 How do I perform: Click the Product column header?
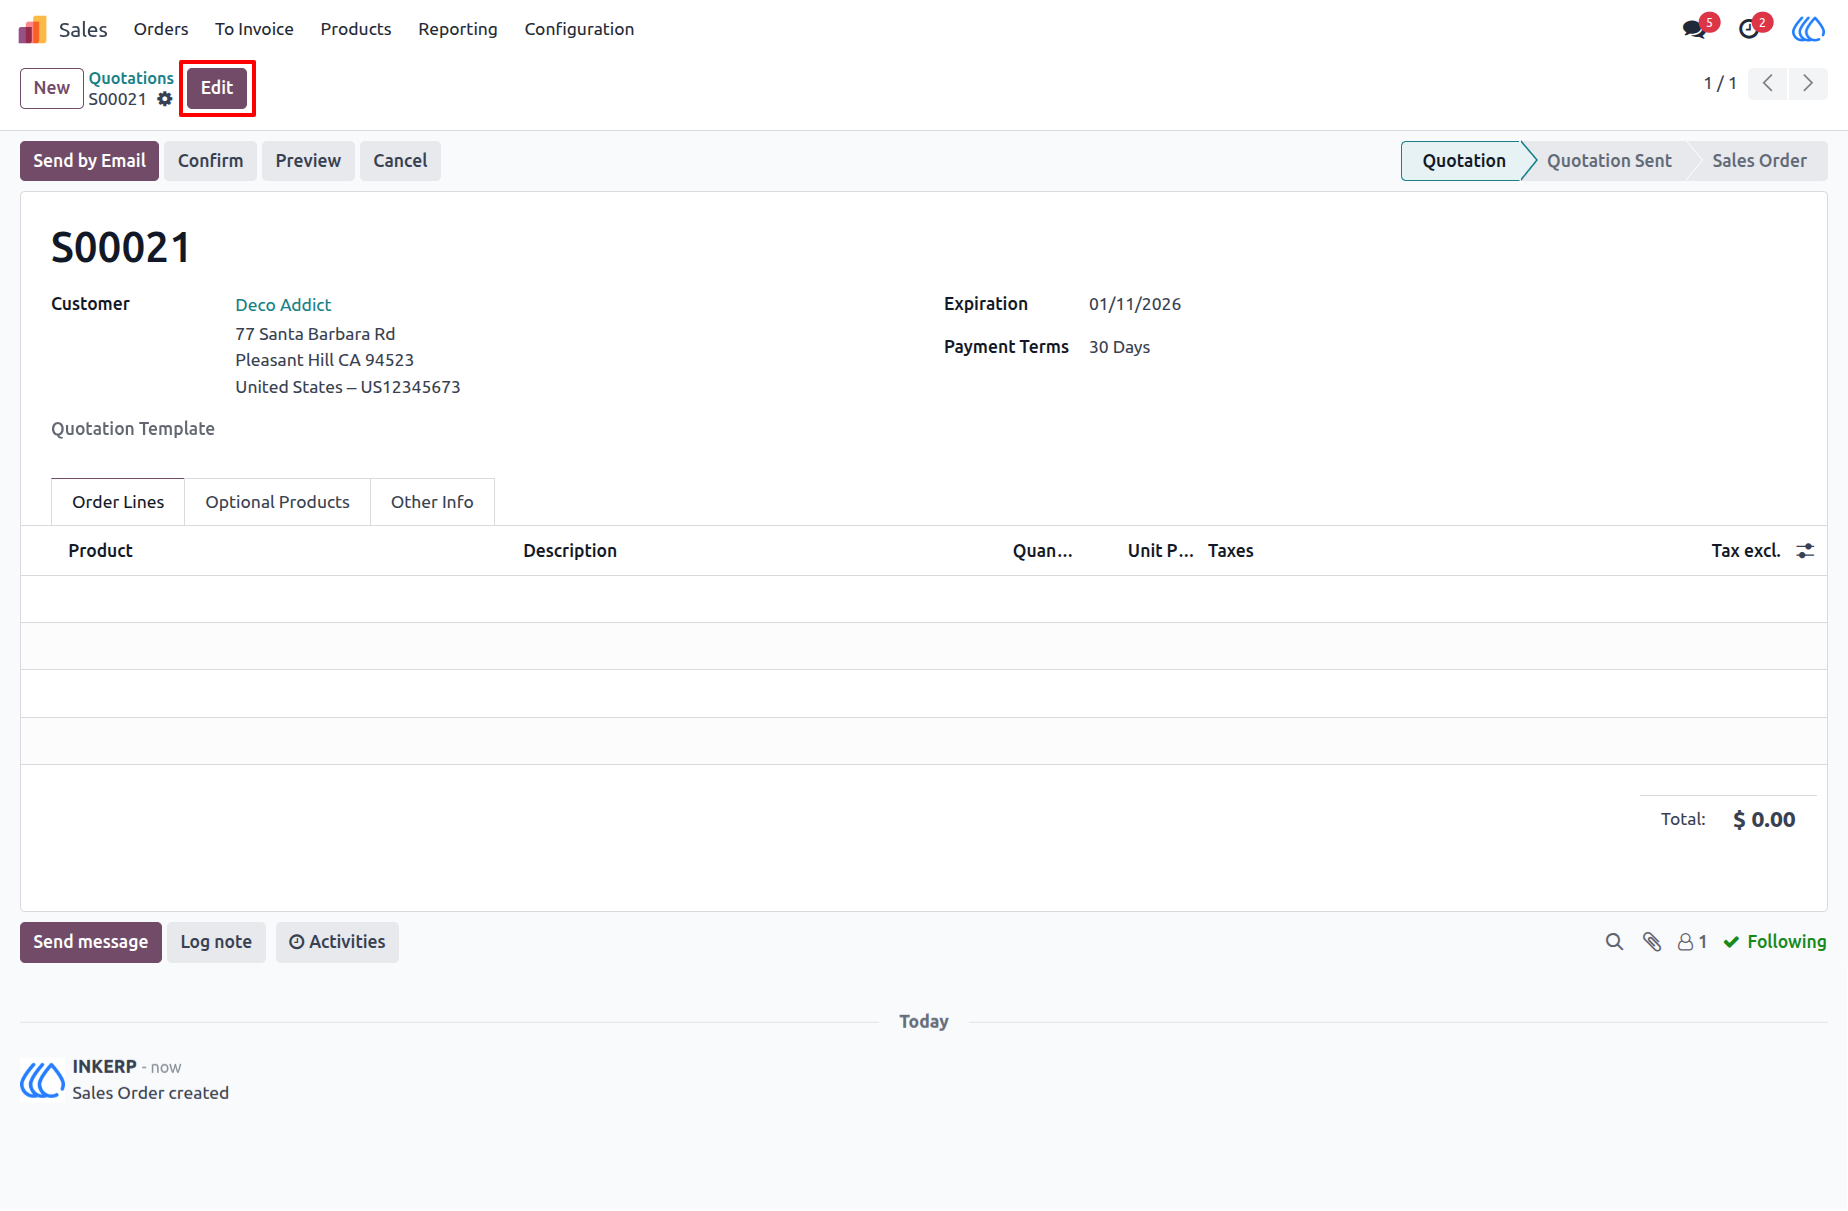(x=100, y=551)
